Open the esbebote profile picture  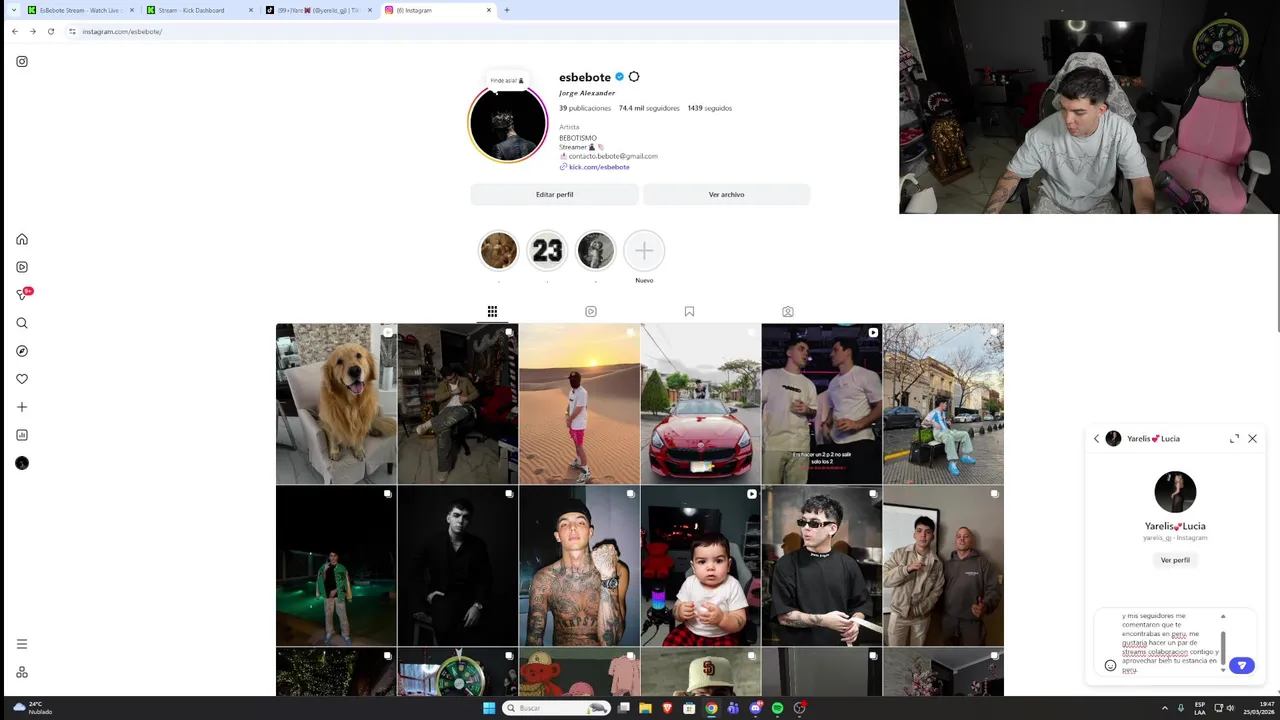508,123
